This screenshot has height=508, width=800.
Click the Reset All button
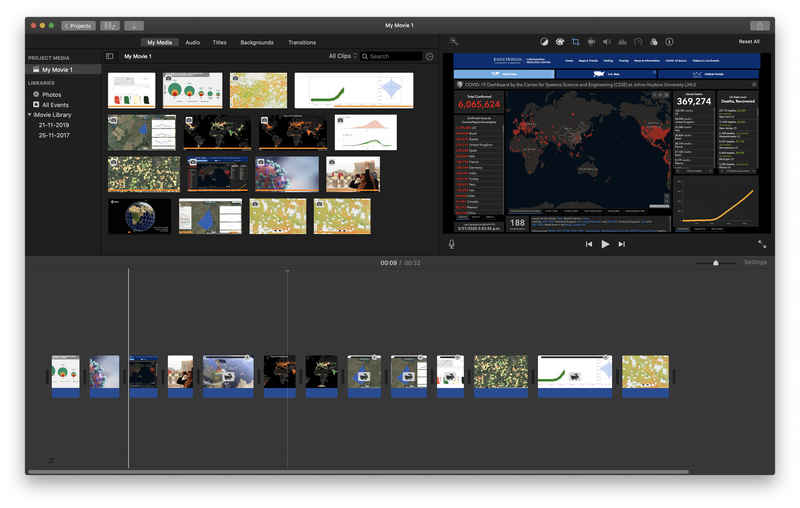[748, 42]
